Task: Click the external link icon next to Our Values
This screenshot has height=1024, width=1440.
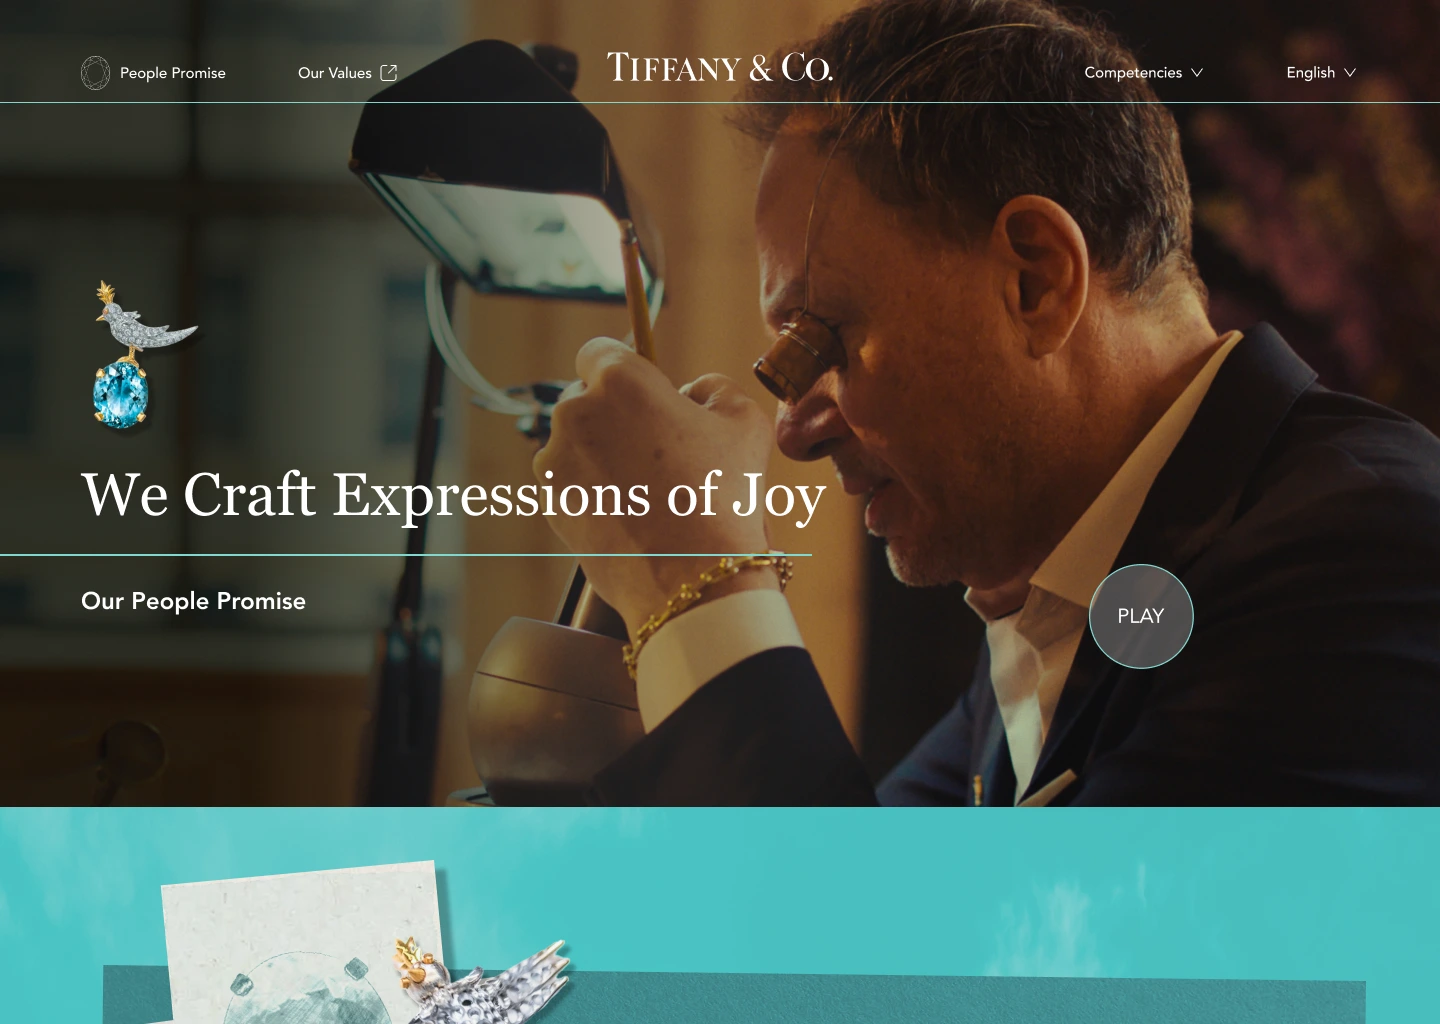Action: point(389,73)
